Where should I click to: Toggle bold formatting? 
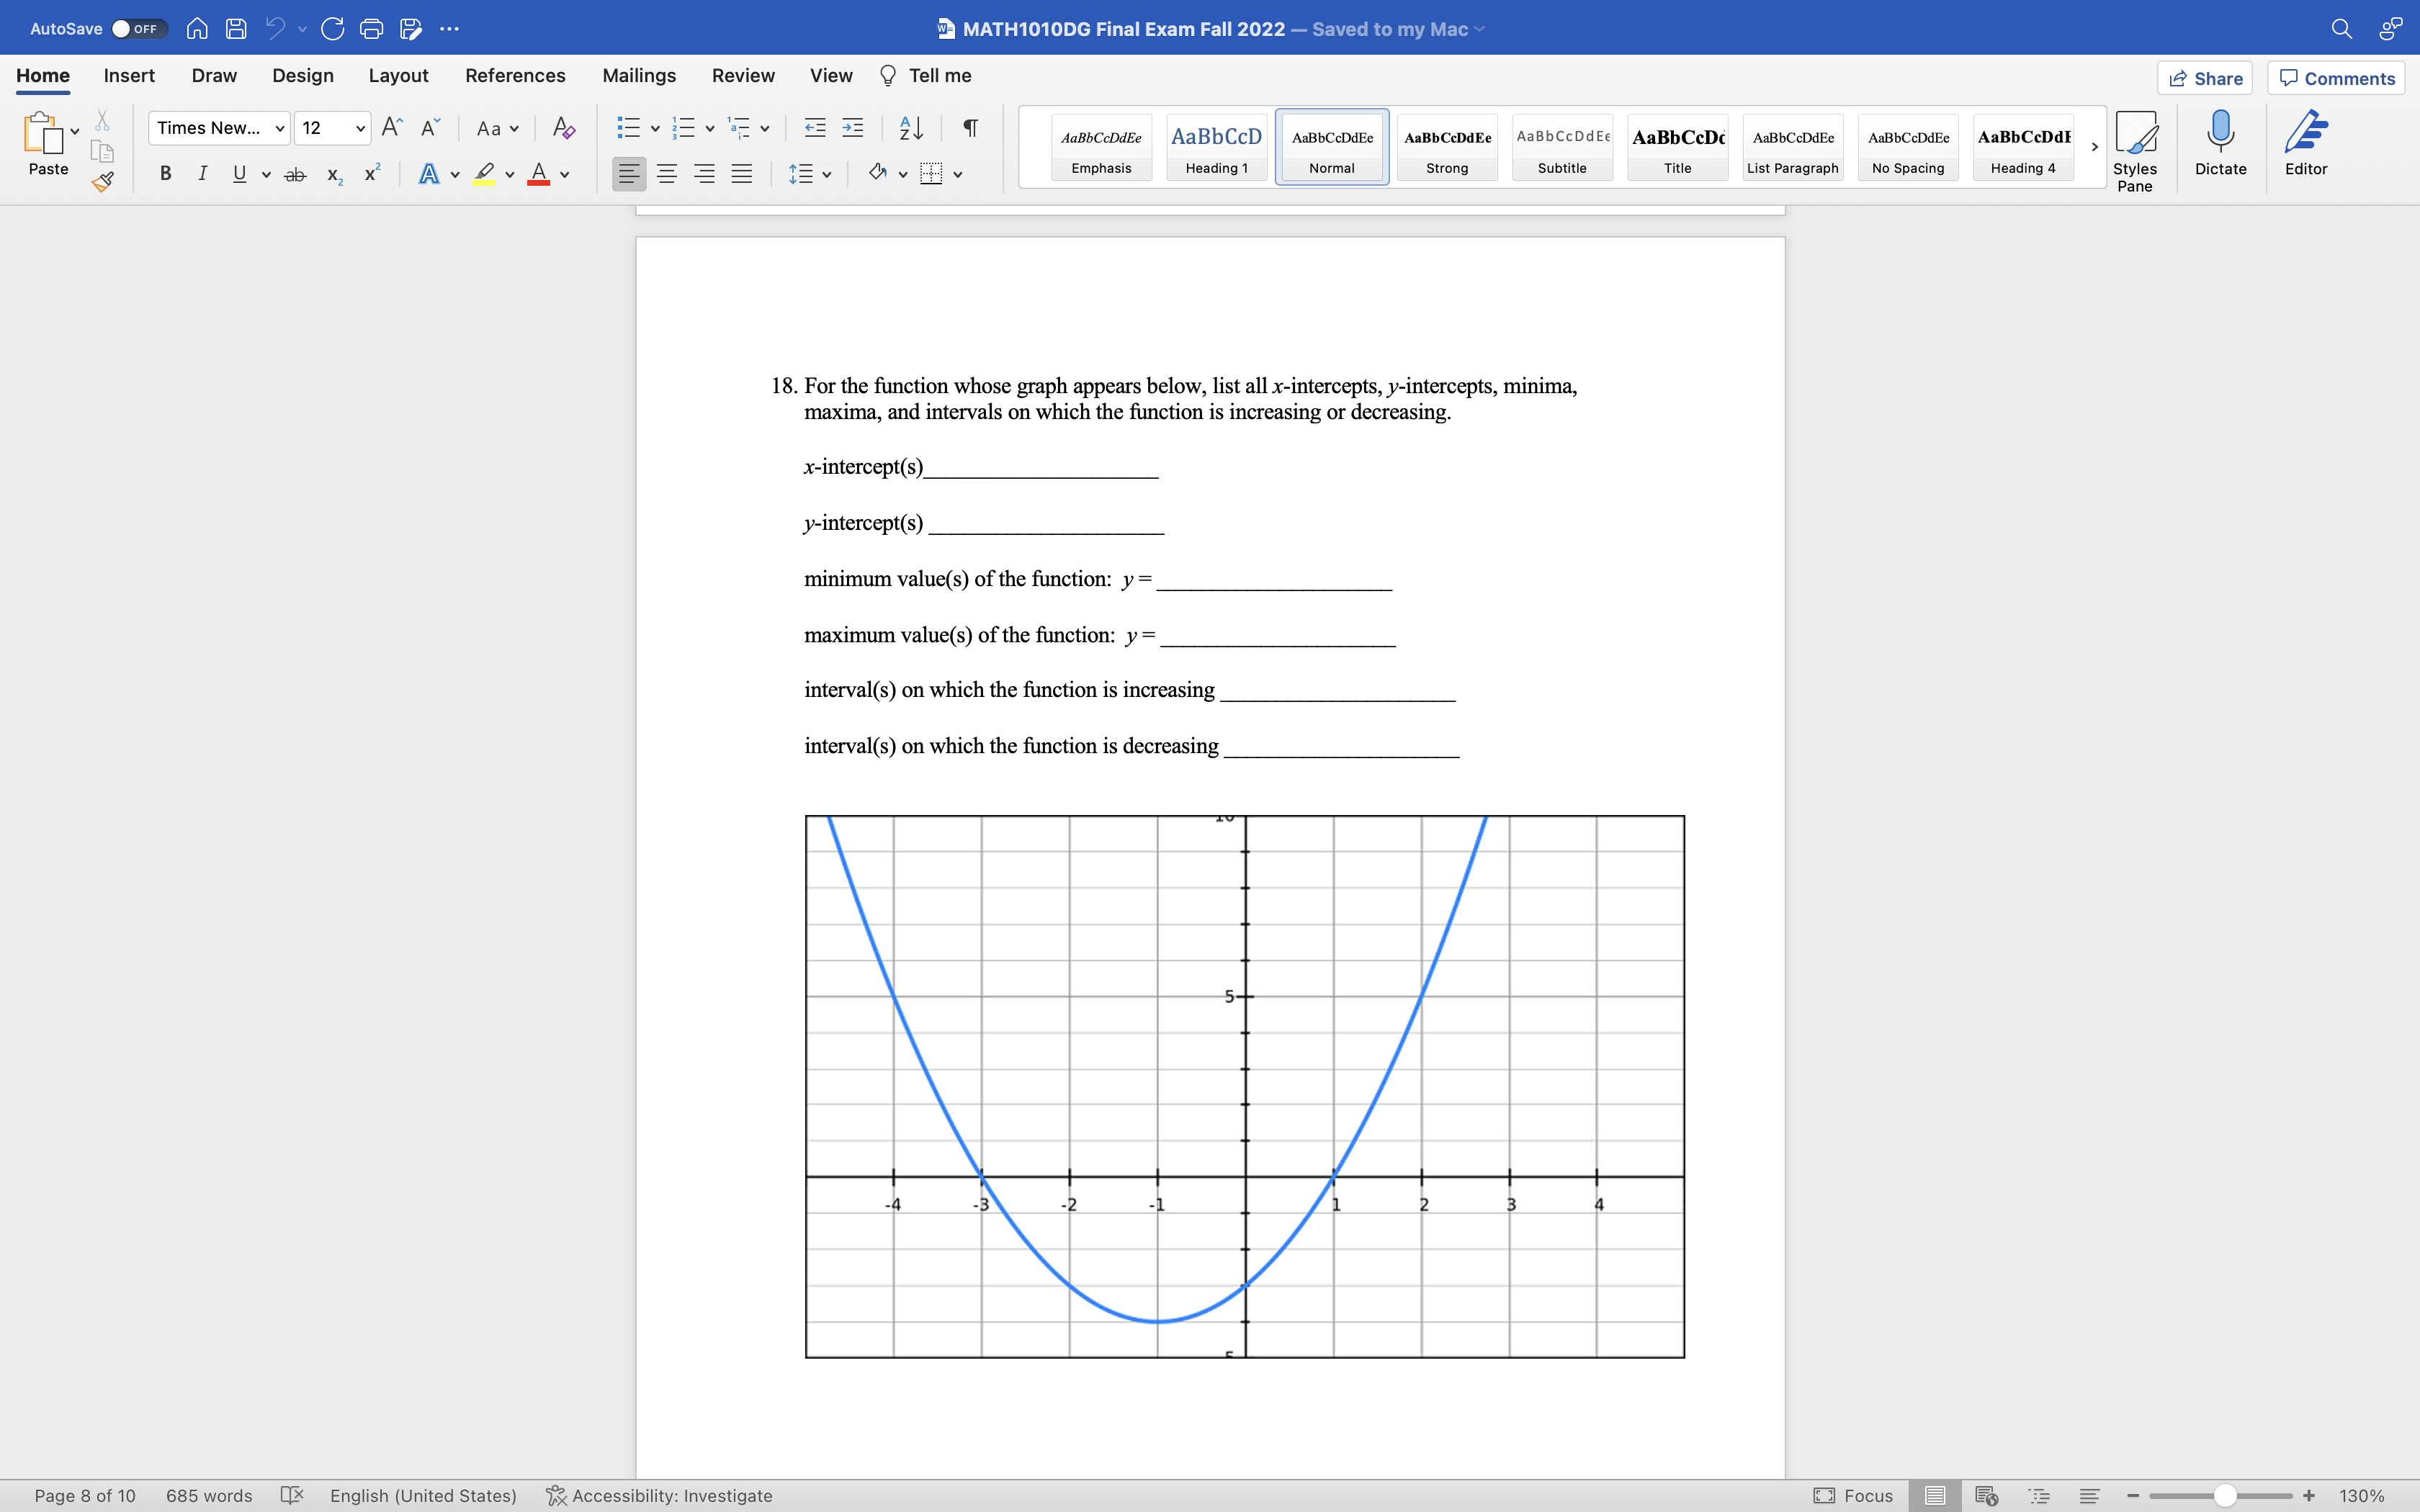[x=165, y=173]
